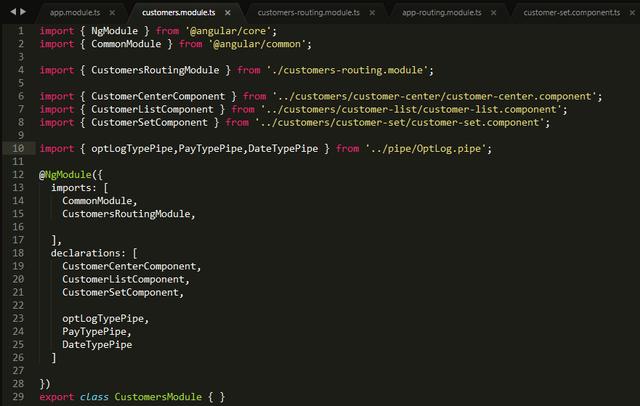Screen dimensions: 640x406
Task: Go to the previous tab using left arrow
Action: pyautogui.click(x=13, y=12)
